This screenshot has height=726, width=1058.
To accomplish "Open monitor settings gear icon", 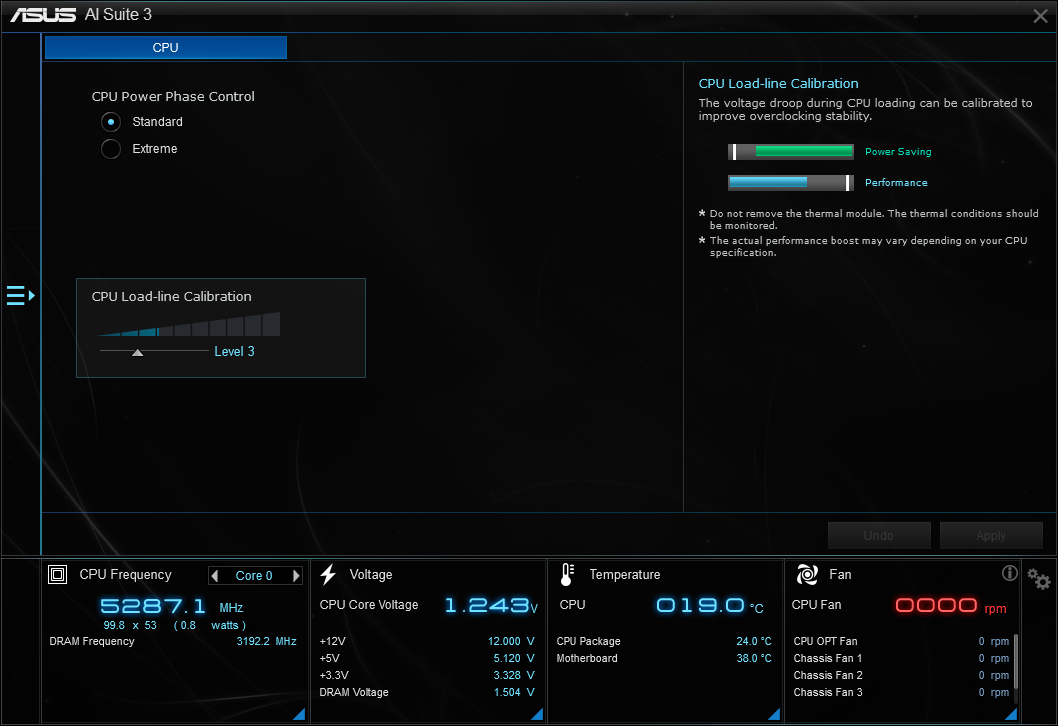I will coord(1038,579).
